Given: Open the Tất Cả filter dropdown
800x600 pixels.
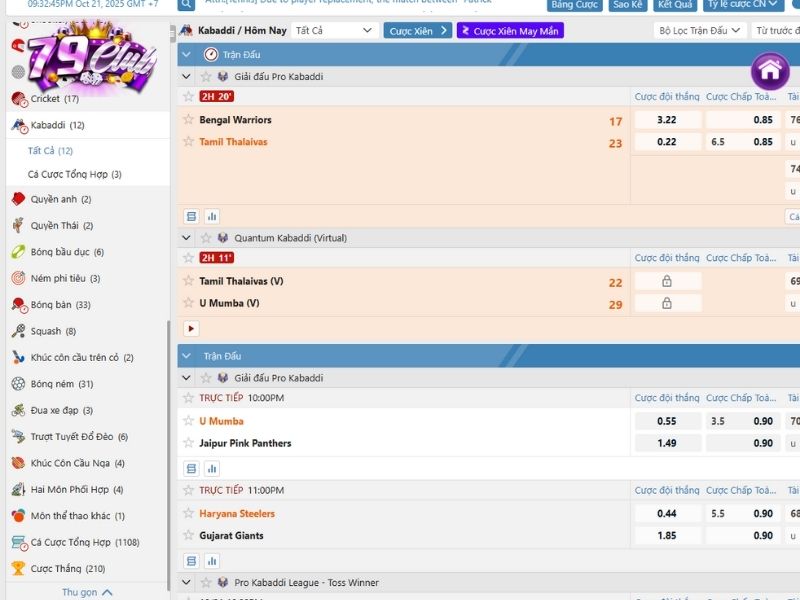Looking at the screenshot, I should click(x=334, y=31).
